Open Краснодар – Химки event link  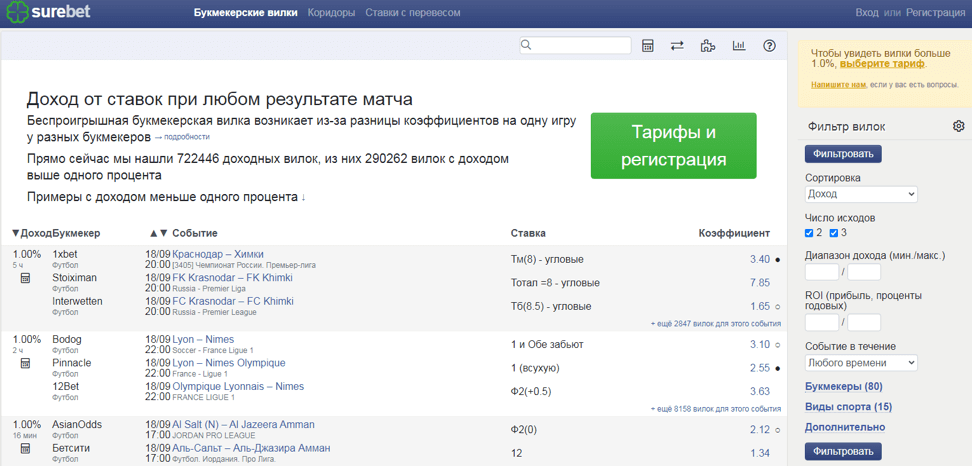click(x=218, y=254)
